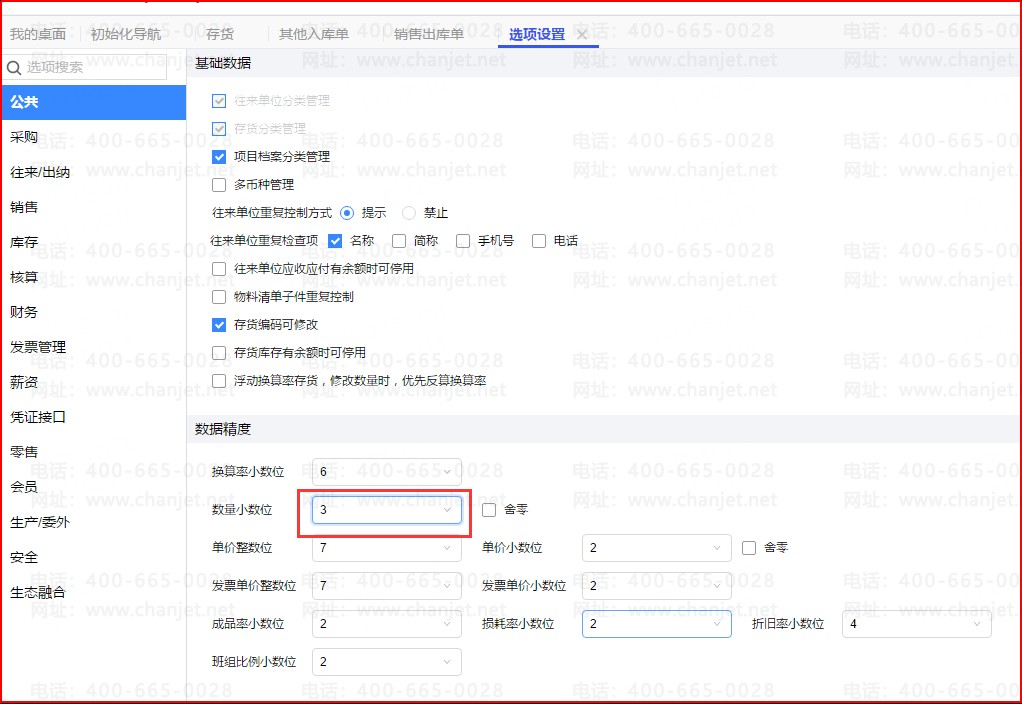The width and height of the screenshot is (1022, 704).
Task: Check 舍零 next to 数量小数位
Action: (489, 510)
